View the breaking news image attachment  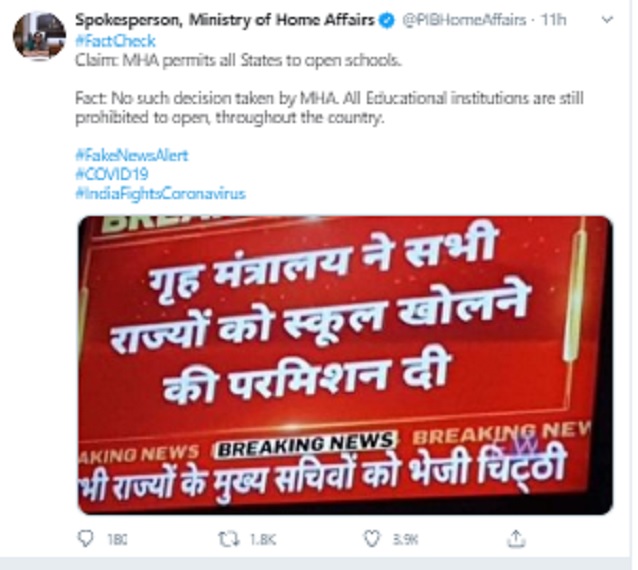(x=345, y=365)
